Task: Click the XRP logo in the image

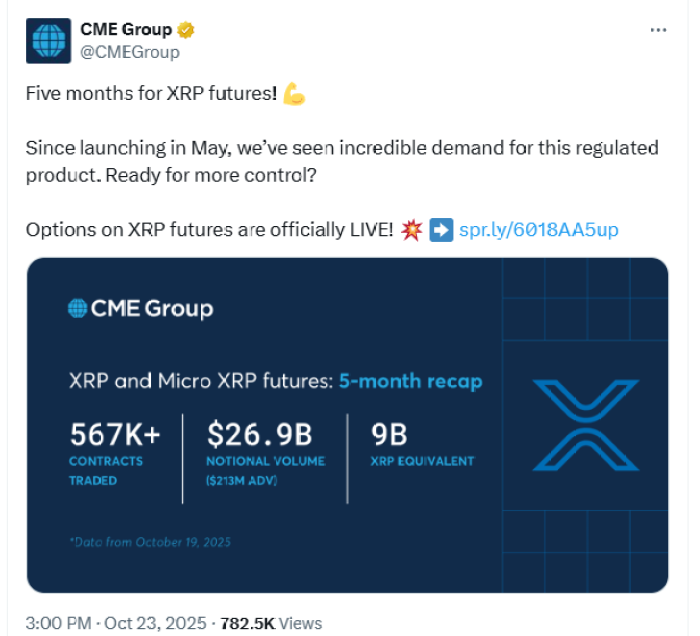Action: pyautogui.click(x=585, y=427)
